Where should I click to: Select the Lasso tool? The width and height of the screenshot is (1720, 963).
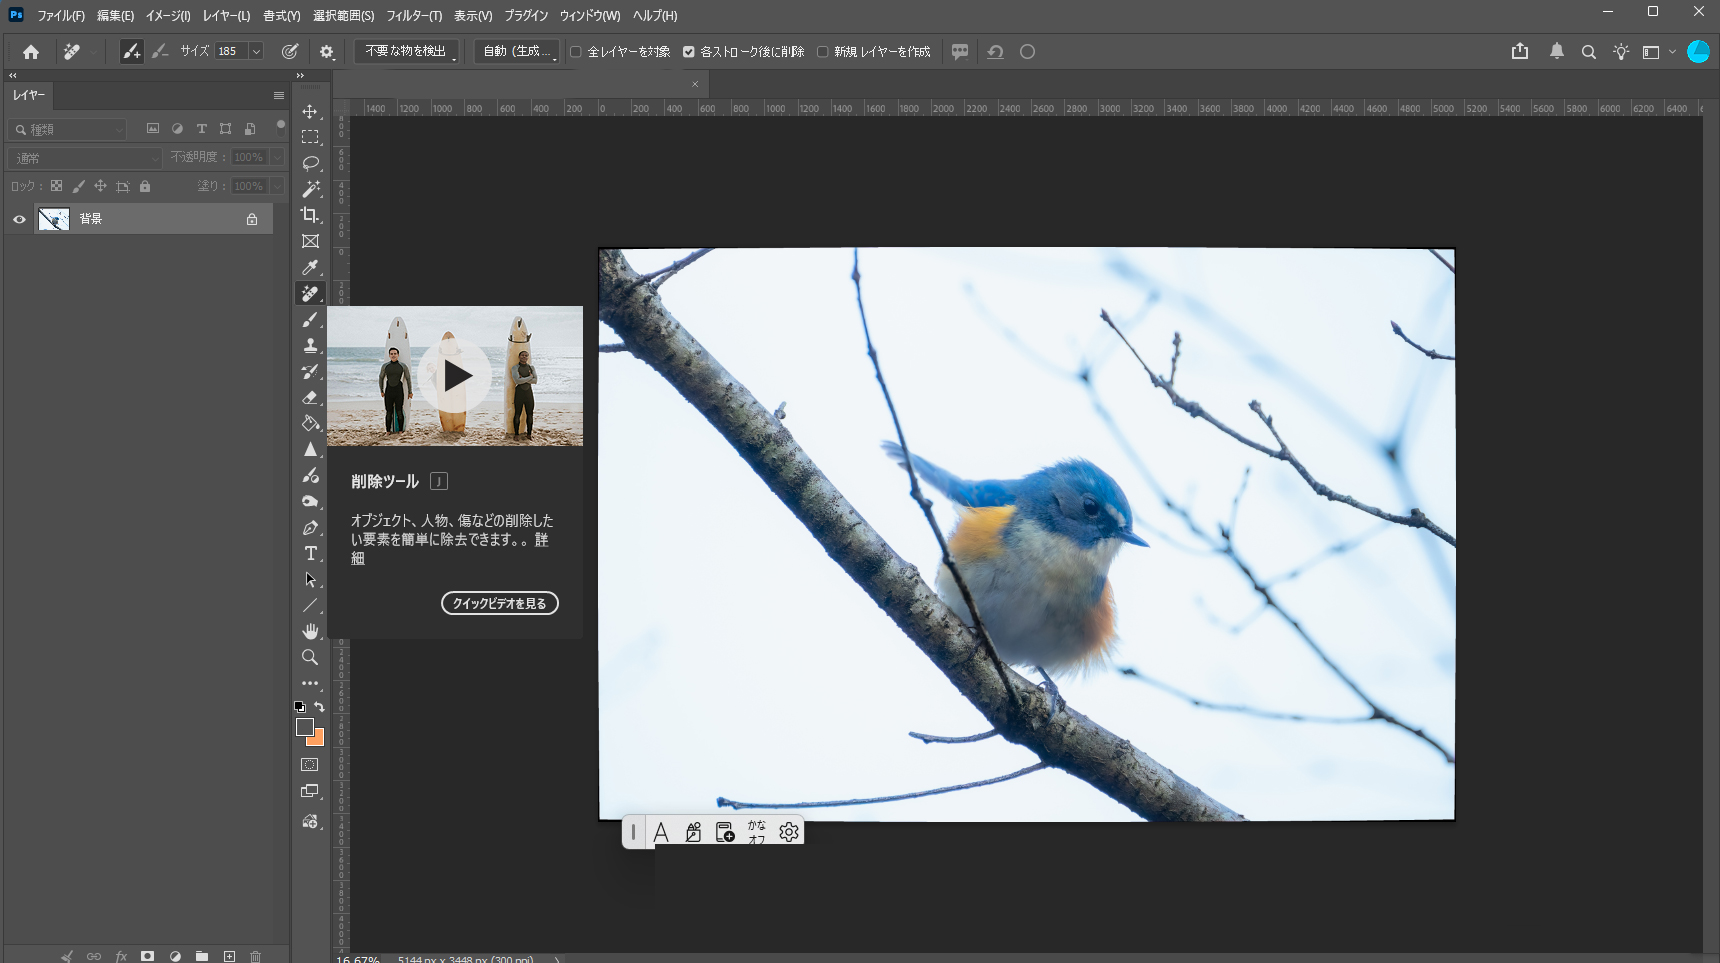311,163
